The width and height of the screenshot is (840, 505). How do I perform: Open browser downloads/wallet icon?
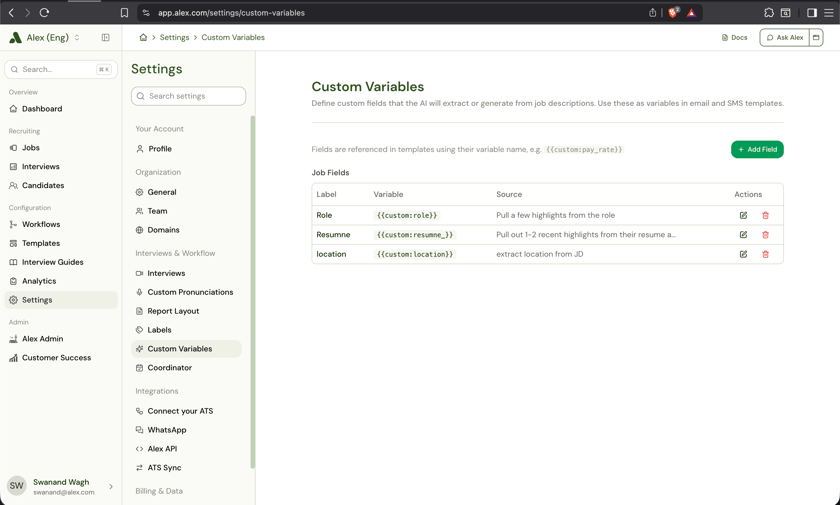(785, 12)
